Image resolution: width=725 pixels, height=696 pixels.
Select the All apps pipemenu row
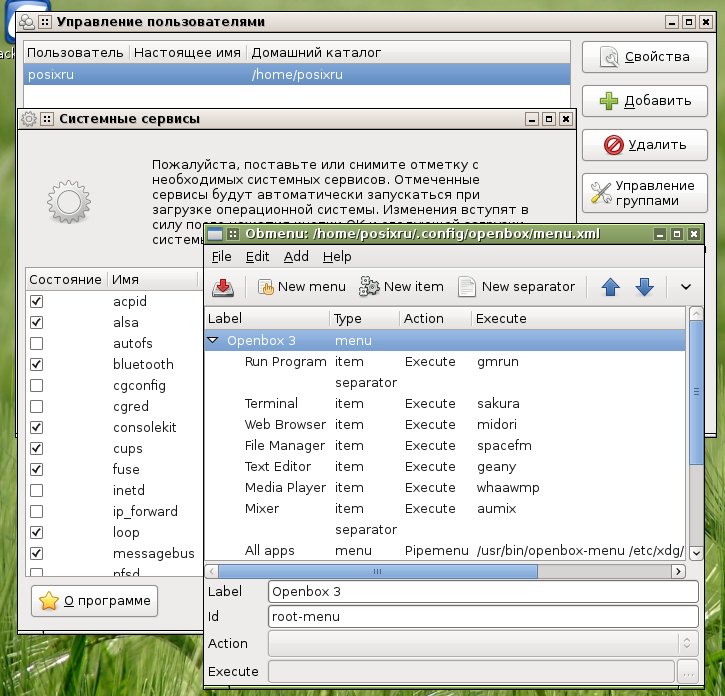point(444,550)
